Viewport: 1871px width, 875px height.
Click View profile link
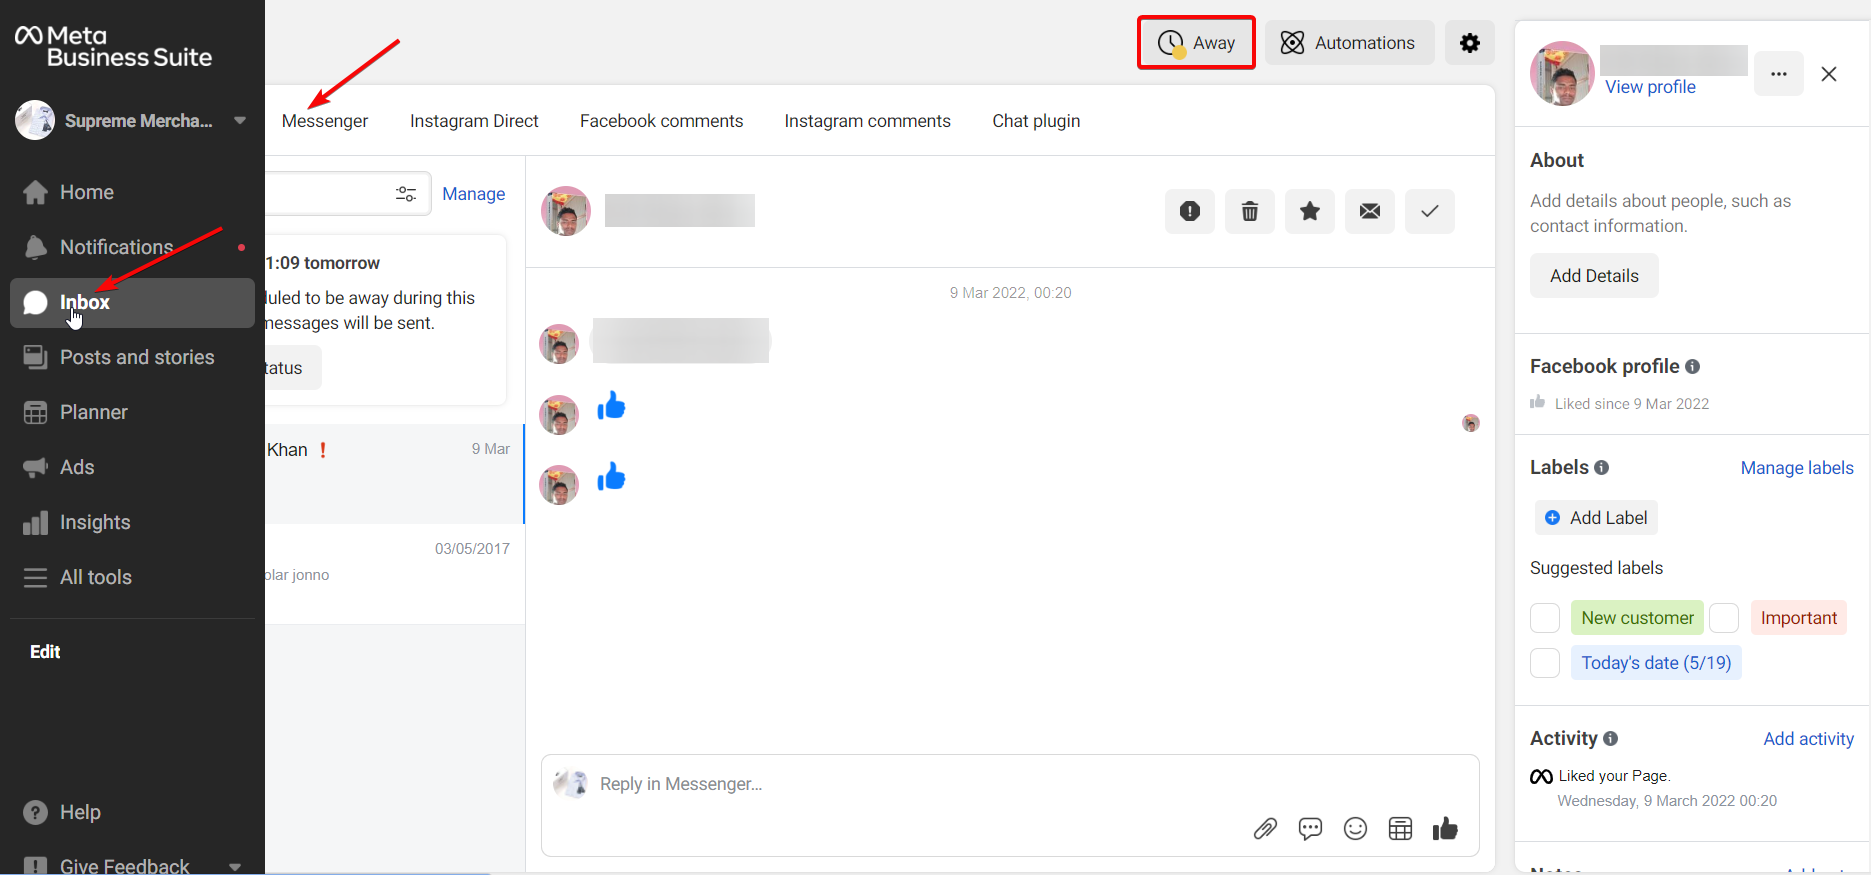1650,87
